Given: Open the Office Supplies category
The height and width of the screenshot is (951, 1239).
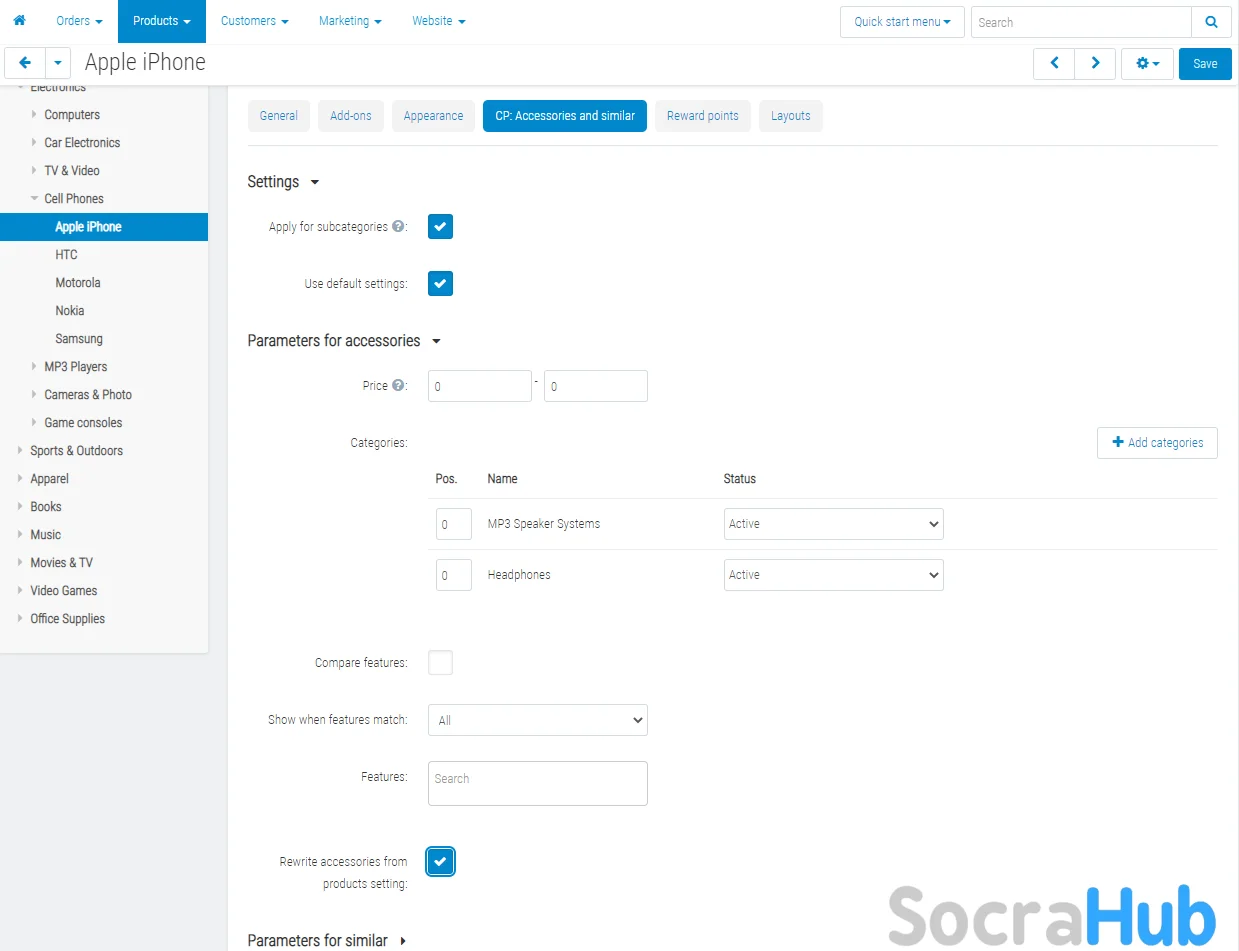Looking at the screenshot, I should (68, 619).
